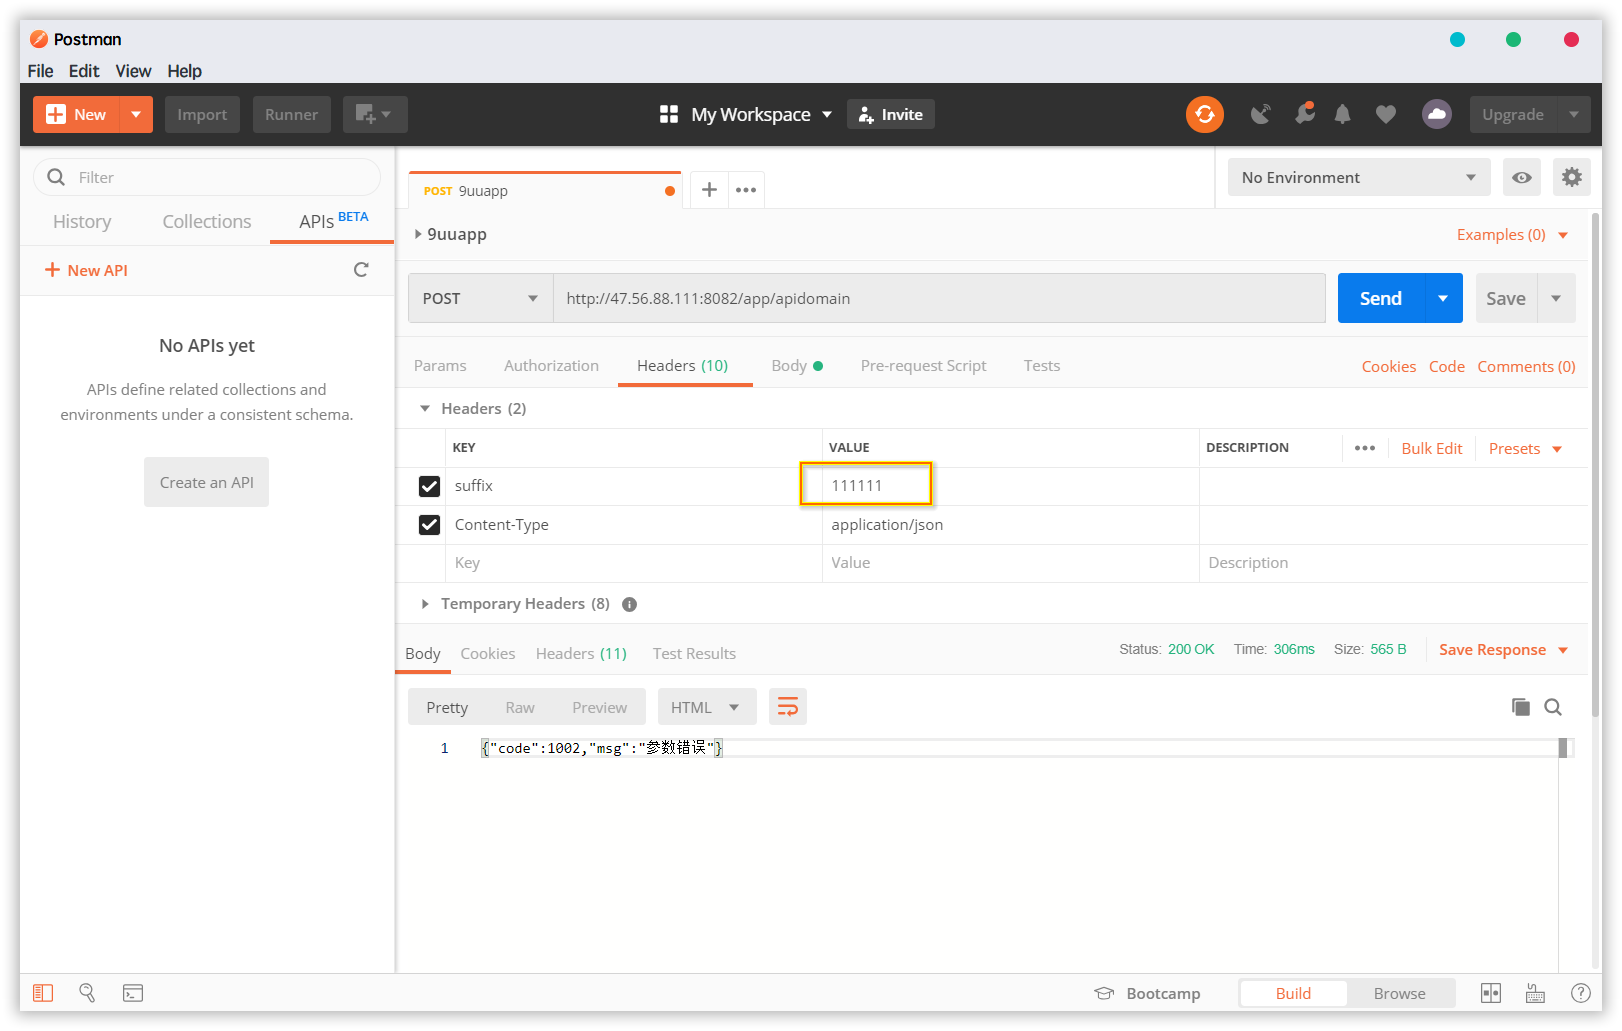Open the Save Response dropdown
The height and width of the screenshot is (1031, 1622).
point(1504,650)
